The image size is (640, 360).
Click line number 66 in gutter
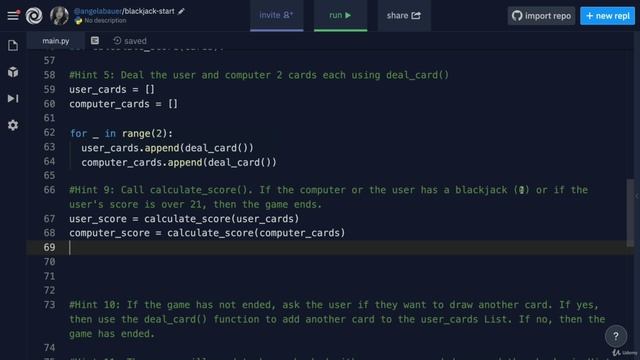[x=49, y=190]
